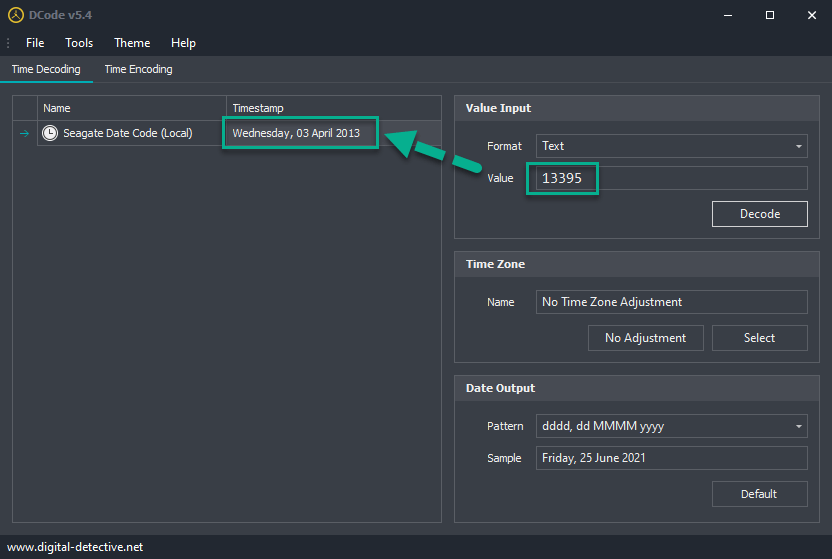The height and width of the screenshot is (559, 832).
Task: Click the No Adjustment button
Action: coord(646,338)
